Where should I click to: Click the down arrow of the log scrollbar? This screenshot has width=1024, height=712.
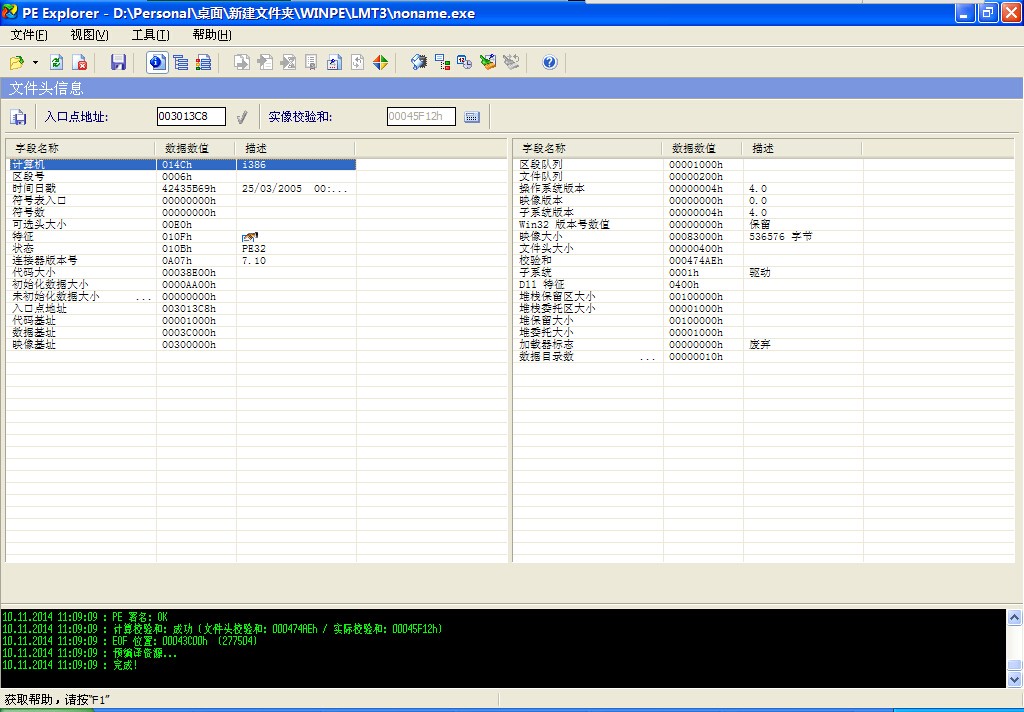pos(1014,679)
